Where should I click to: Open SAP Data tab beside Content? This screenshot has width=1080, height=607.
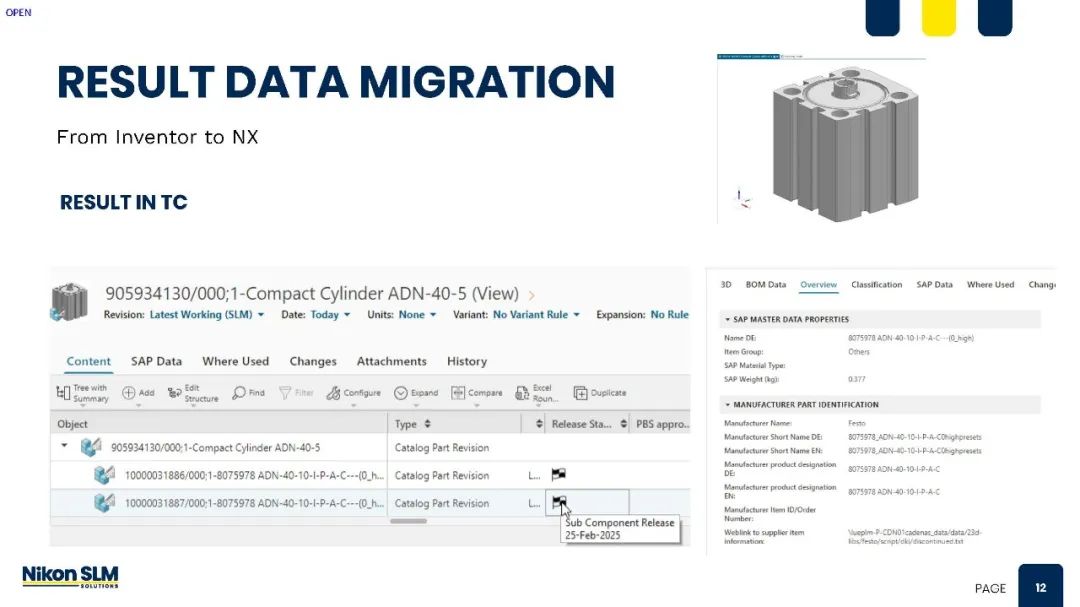156,361
